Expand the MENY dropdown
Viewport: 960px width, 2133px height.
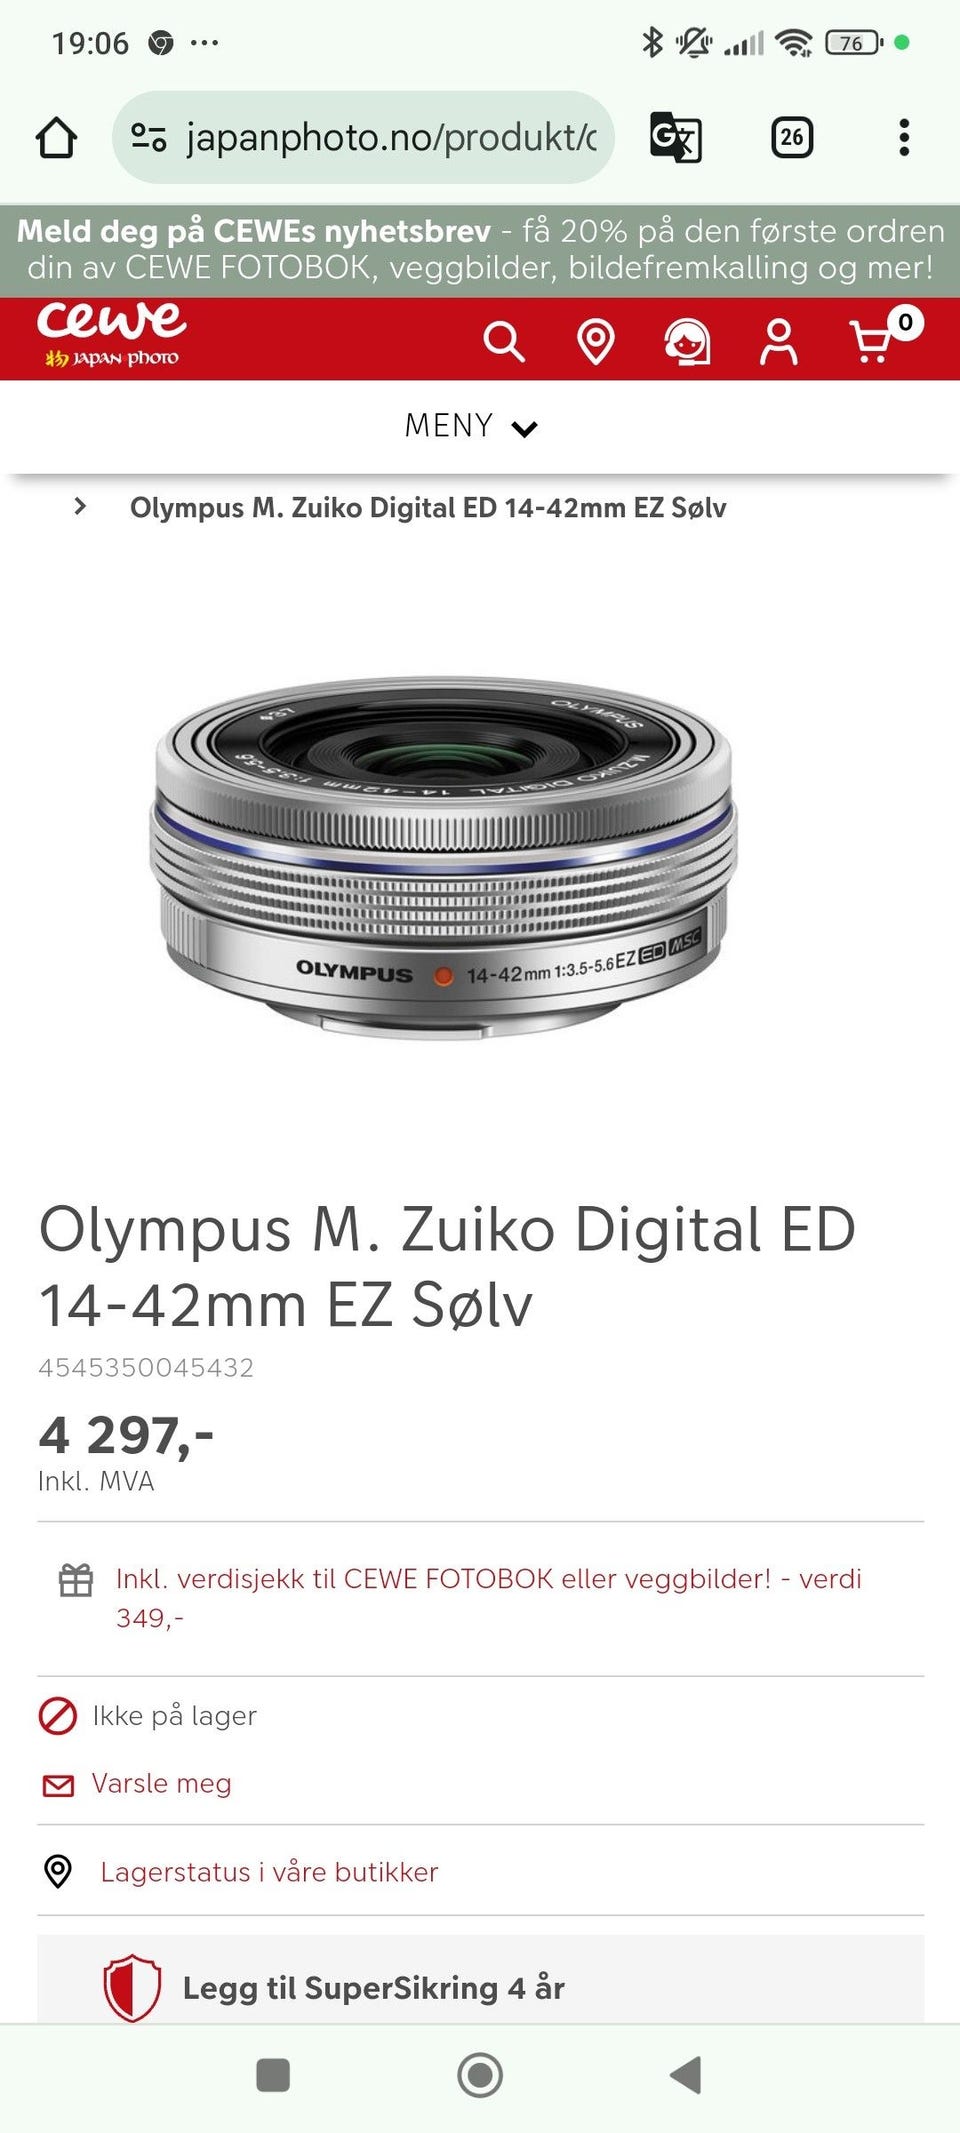coord(471,426)
